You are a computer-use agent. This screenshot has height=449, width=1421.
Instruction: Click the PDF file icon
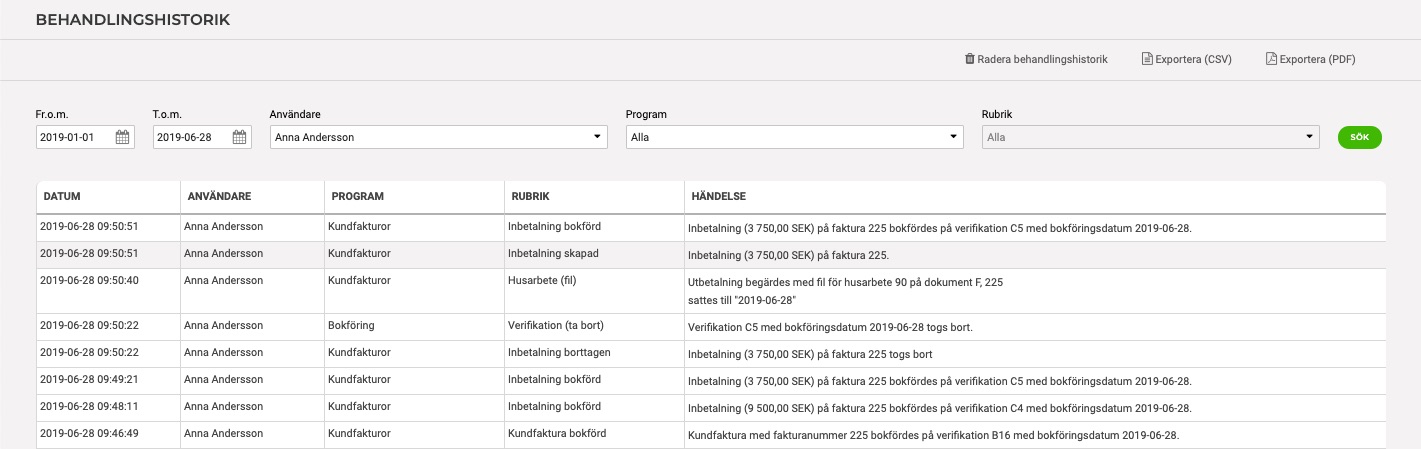tap(1272, 59)
